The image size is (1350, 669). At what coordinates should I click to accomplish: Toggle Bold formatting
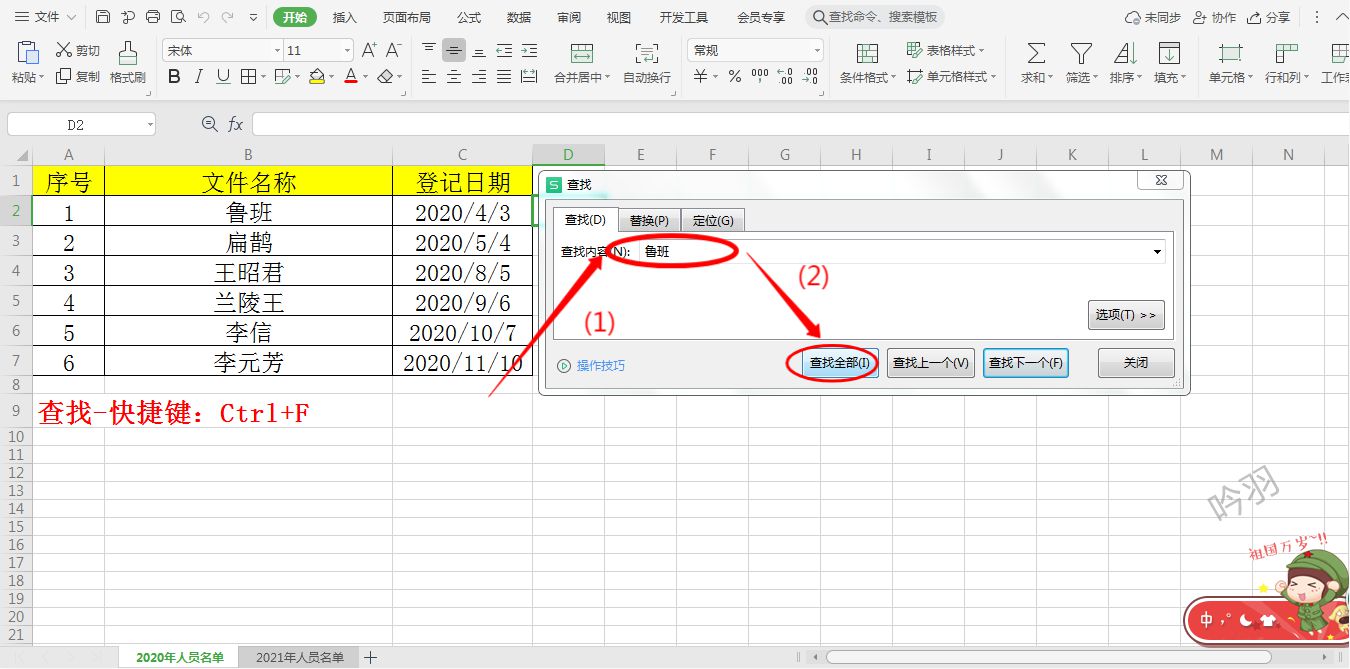click(x=175, y=76)
